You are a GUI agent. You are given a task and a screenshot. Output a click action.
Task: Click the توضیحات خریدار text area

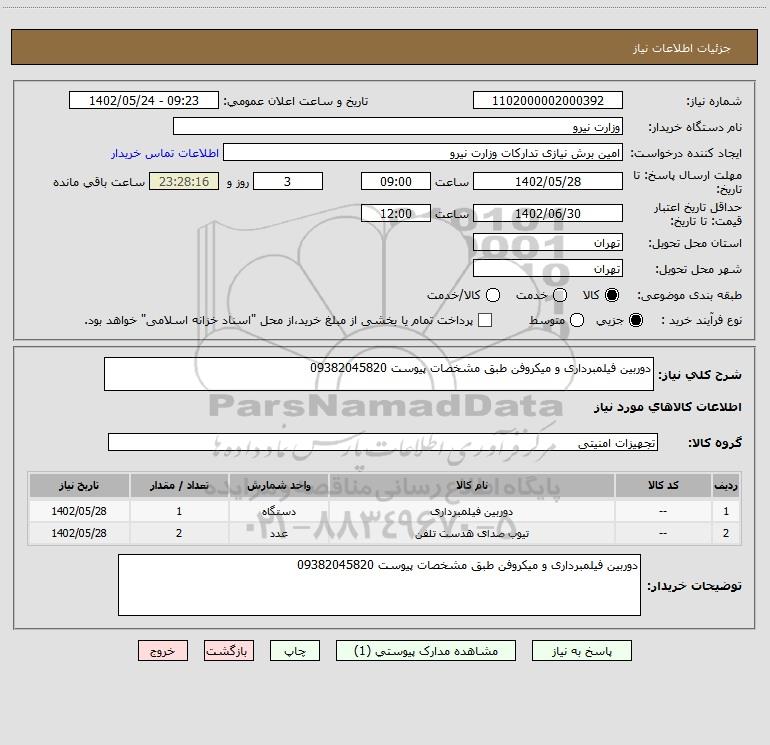(379, 585)
